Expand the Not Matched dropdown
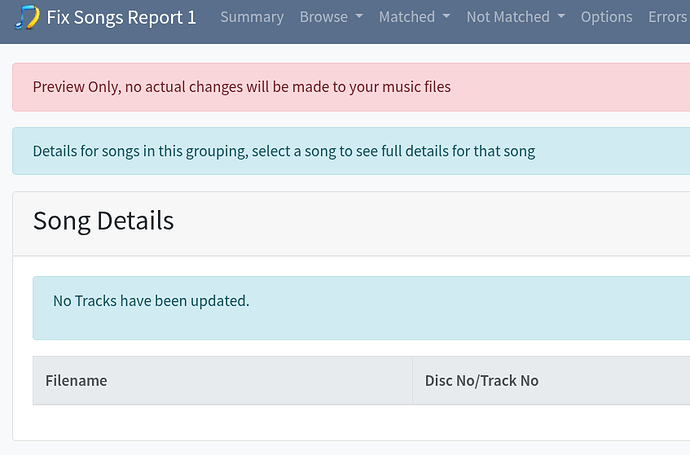Viewport: 690px width, 455px height. click(508, 17)
